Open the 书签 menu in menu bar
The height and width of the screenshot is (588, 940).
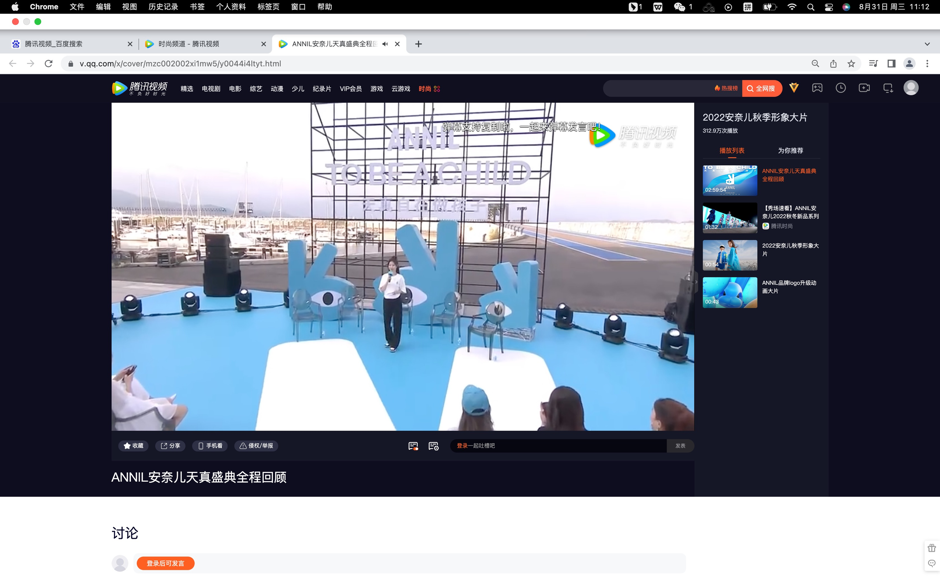(197, 7)
